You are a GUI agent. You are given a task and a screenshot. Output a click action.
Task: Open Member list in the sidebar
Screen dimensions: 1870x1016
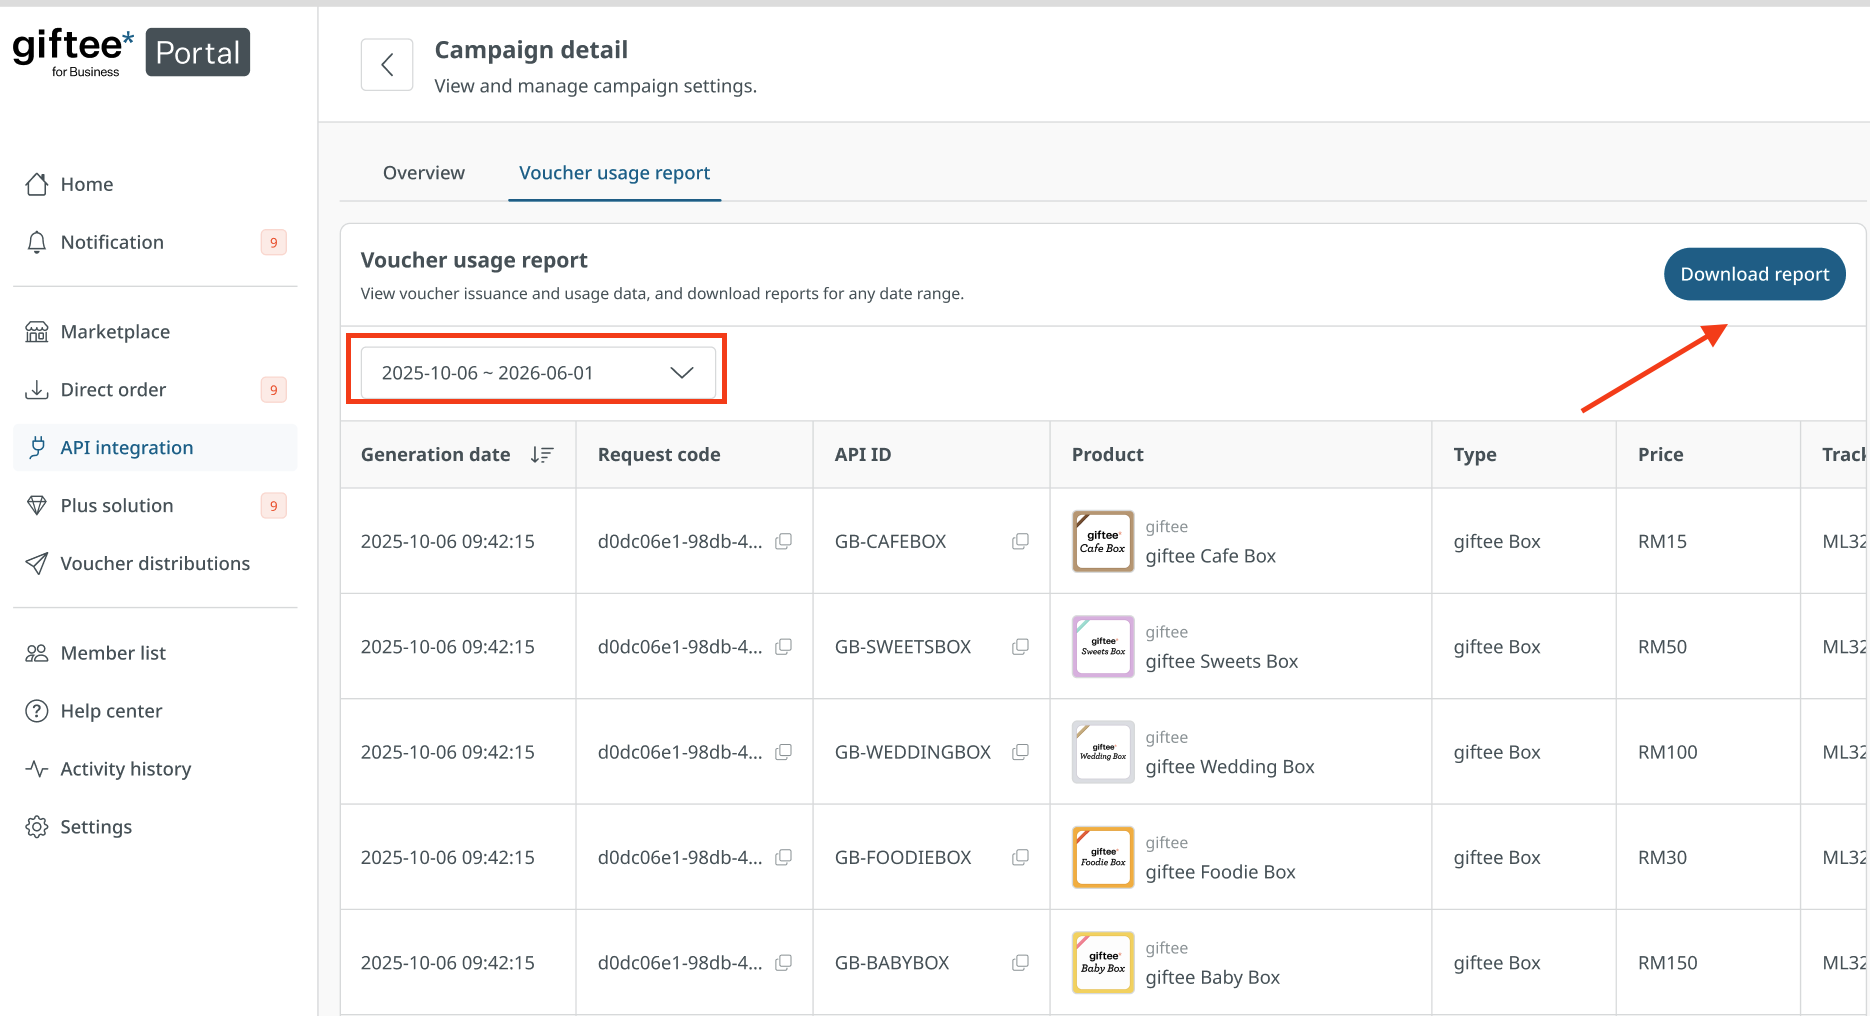point(155,653)
